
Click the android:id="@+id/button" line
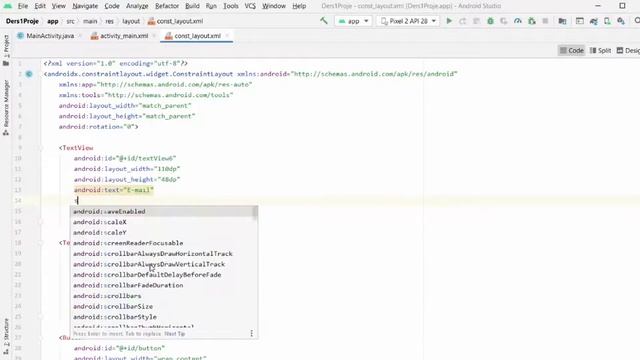pyautogui.click(x=119, y=348)
